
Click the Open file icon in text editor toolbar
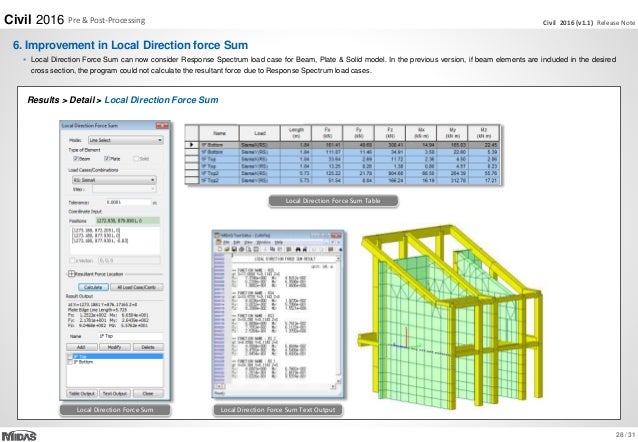pos(227,249)
